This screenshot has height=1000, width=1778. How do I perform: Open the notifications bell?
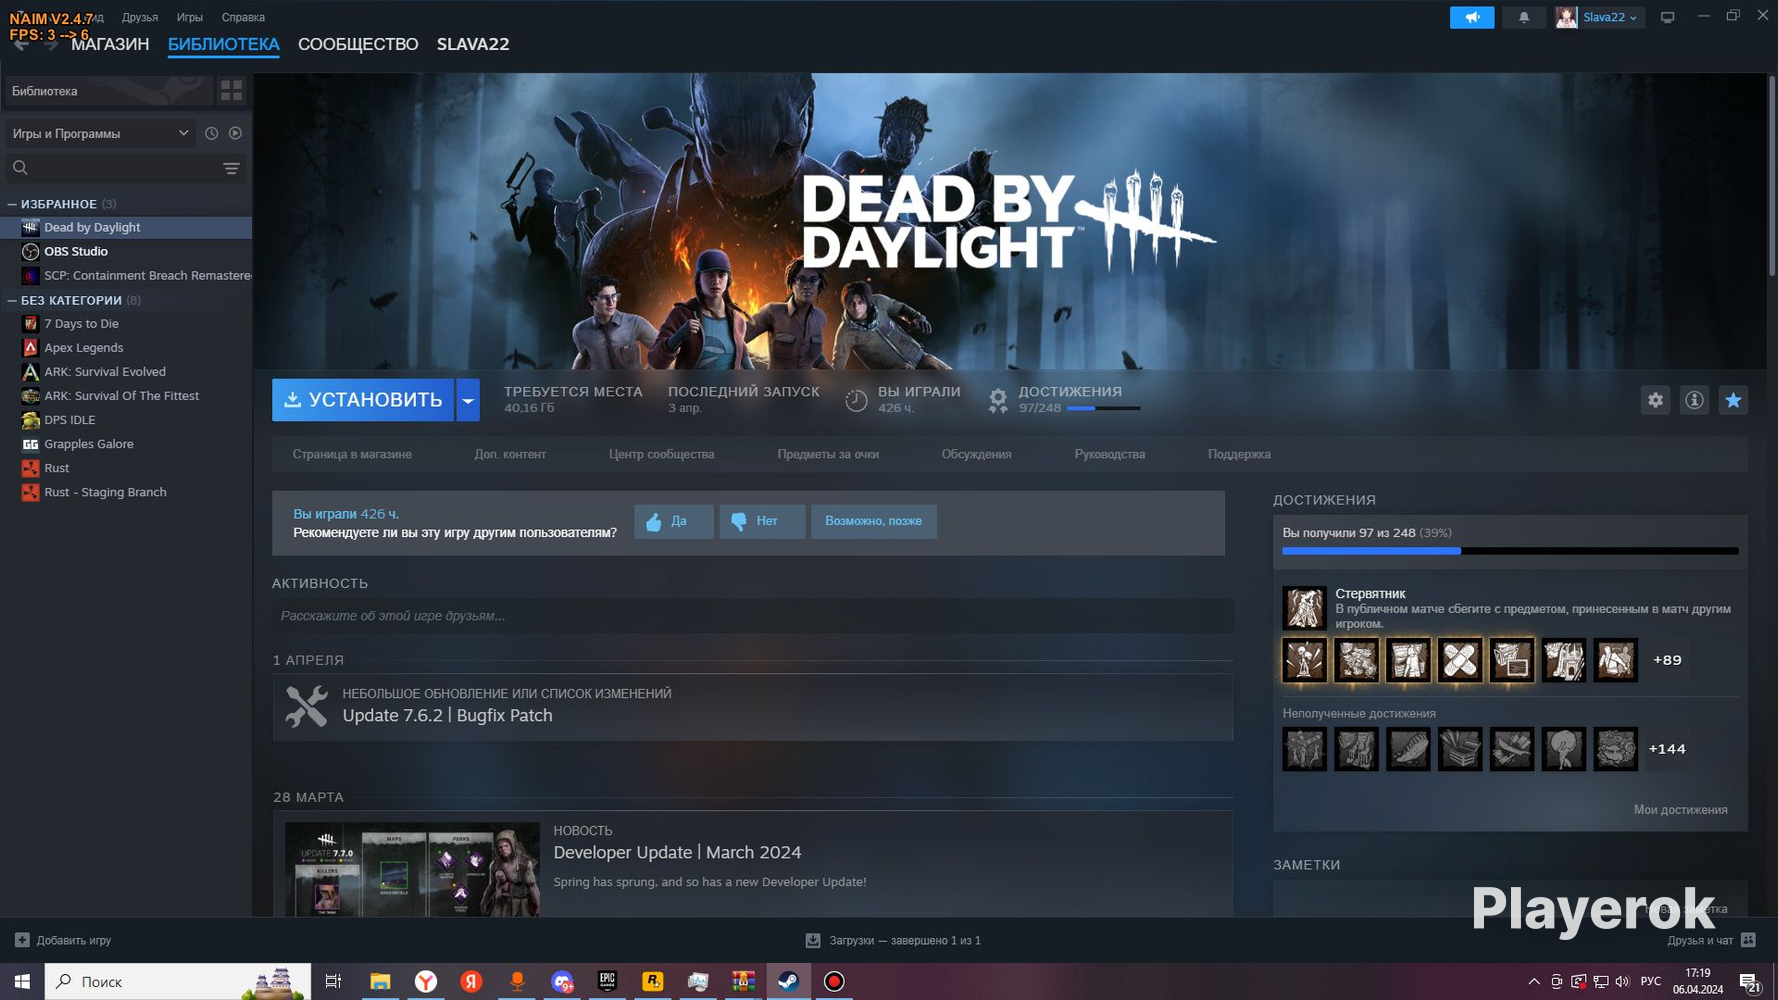[x=1523, y=17]
